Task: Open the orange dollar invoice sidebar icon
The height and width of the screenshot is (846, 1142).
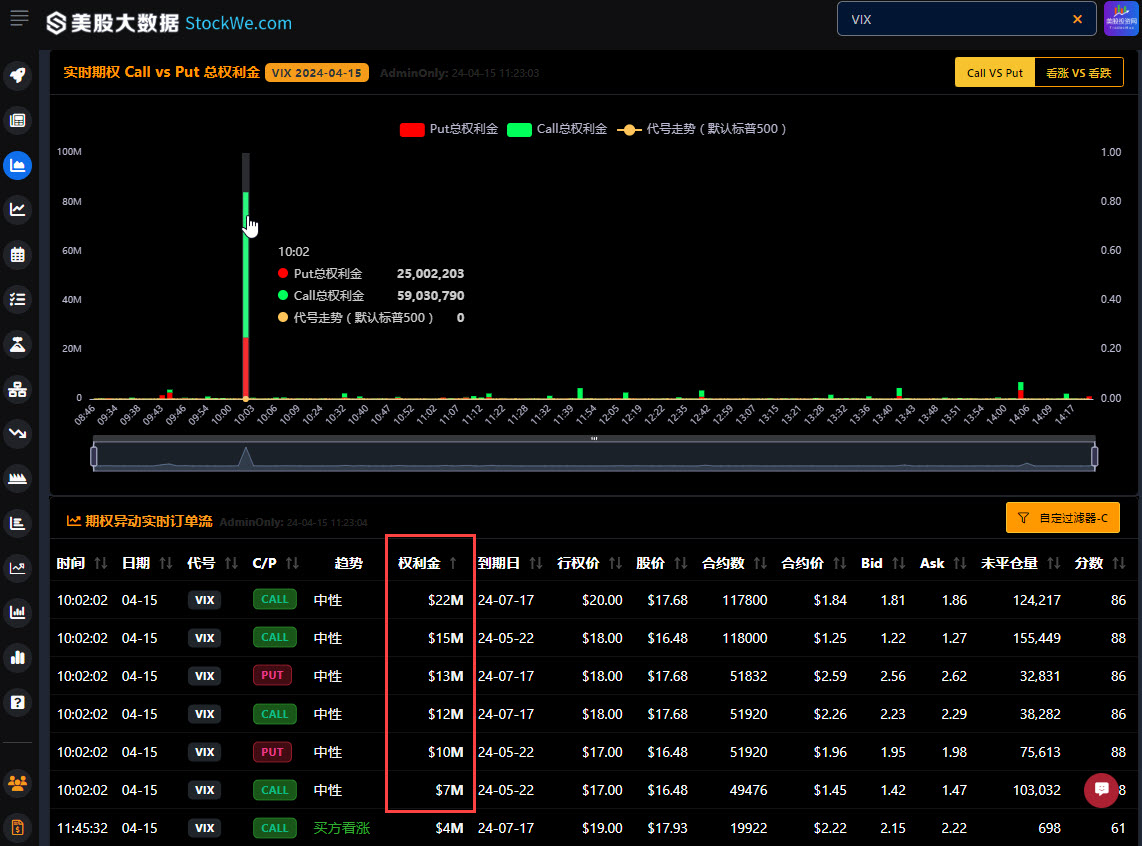Action: coord(17,828)
